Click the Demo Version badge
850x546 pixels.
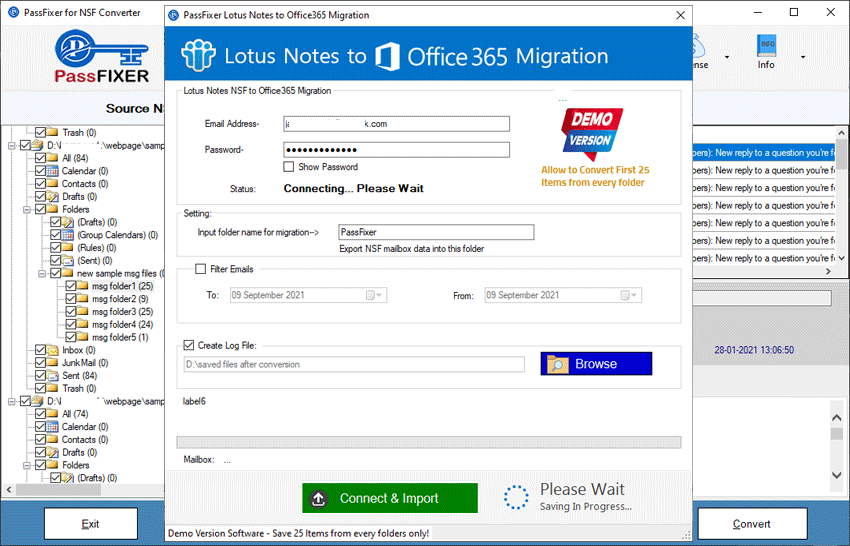coord(591,133)
